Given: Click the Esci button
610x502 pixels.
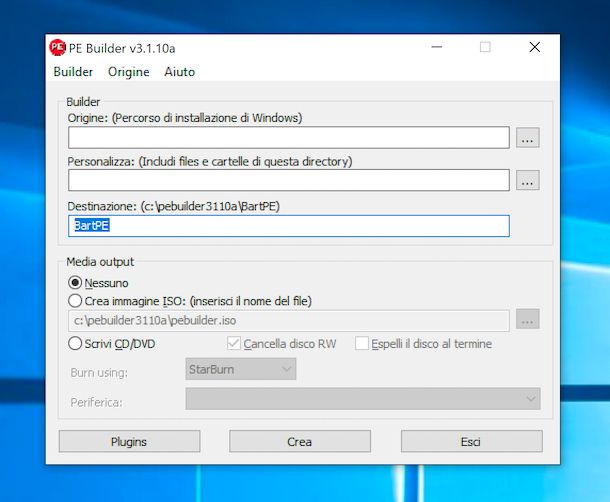Looking at the screenshot, I should [472, 441].
